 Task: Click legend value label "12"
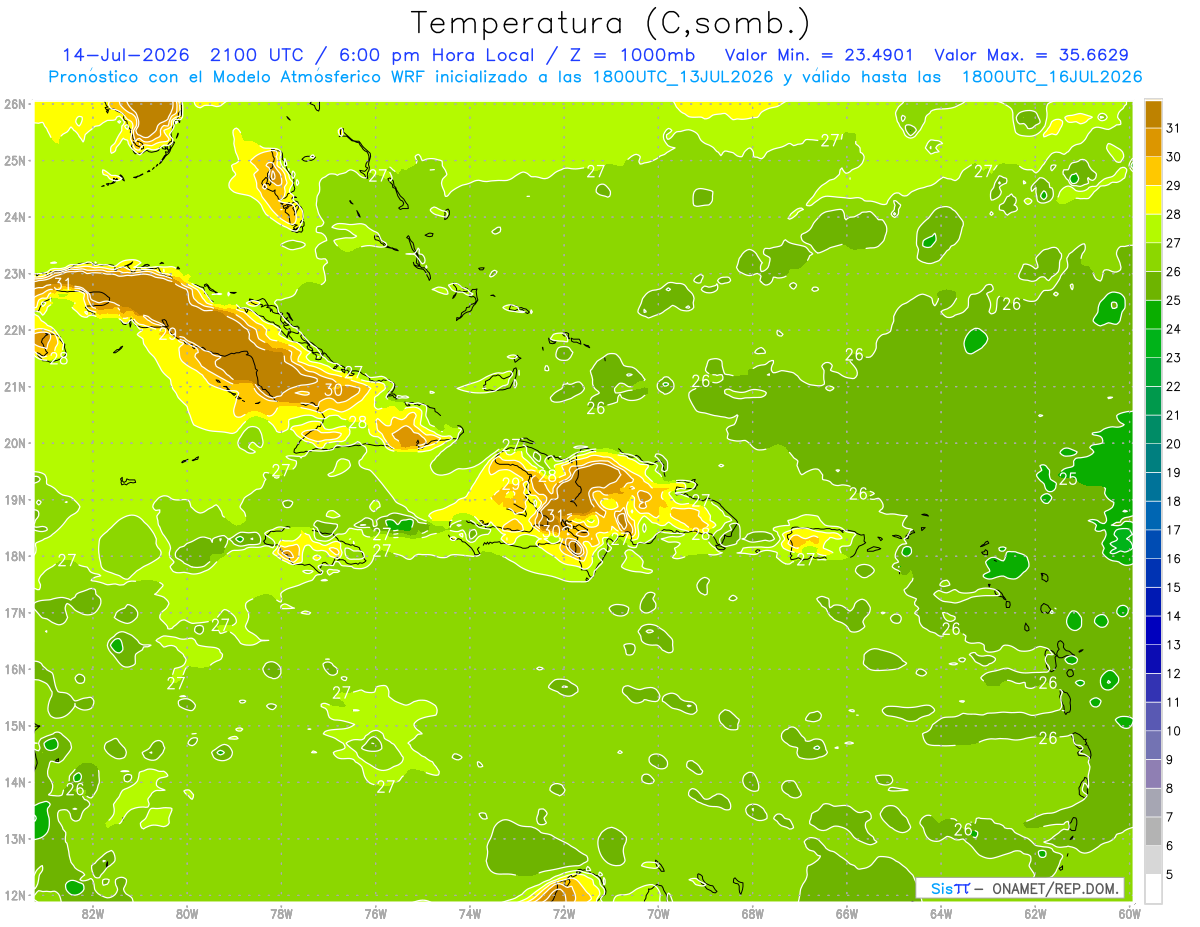(1174, 673)
